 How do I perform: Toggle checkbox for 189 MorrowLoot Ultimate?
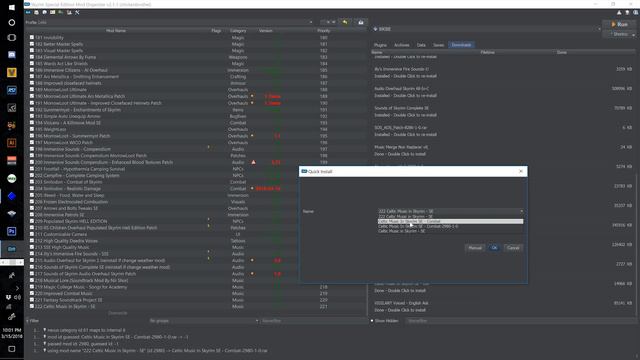(x=32, y=89)
